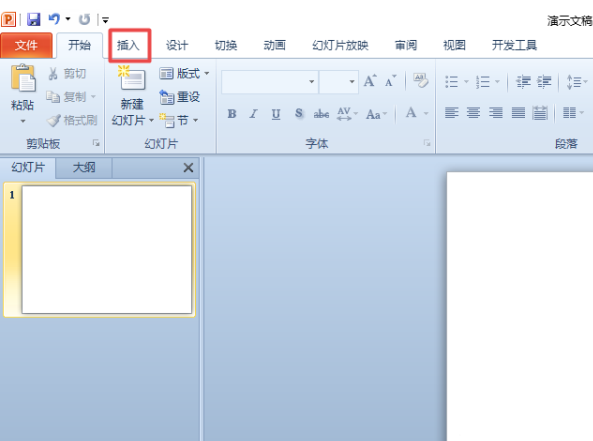Toggle Bold formatting
Image resolution: width=593 pixels, height=441 pixels.
tap(232, 113)
